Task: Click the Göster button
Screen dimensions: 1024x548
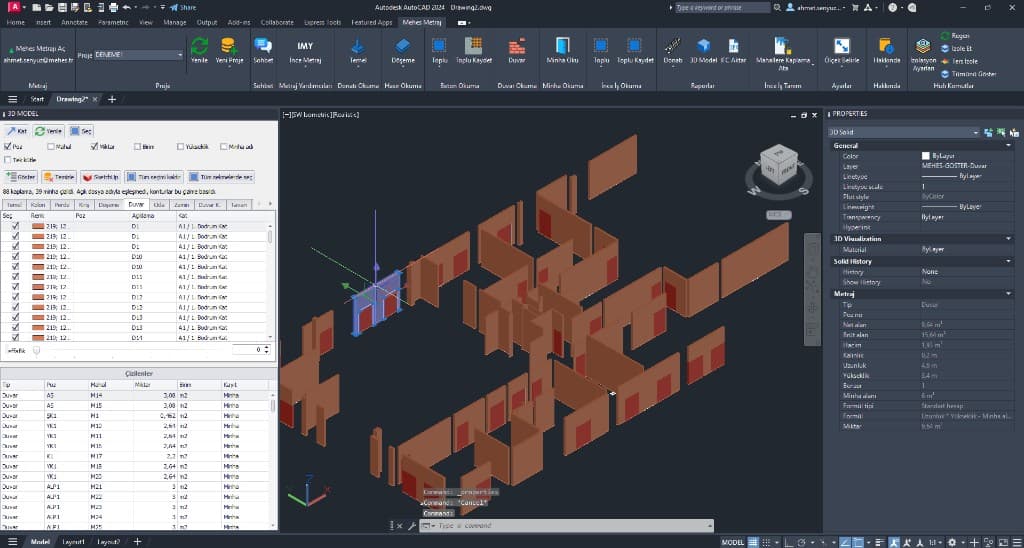Action: [21, 177]
